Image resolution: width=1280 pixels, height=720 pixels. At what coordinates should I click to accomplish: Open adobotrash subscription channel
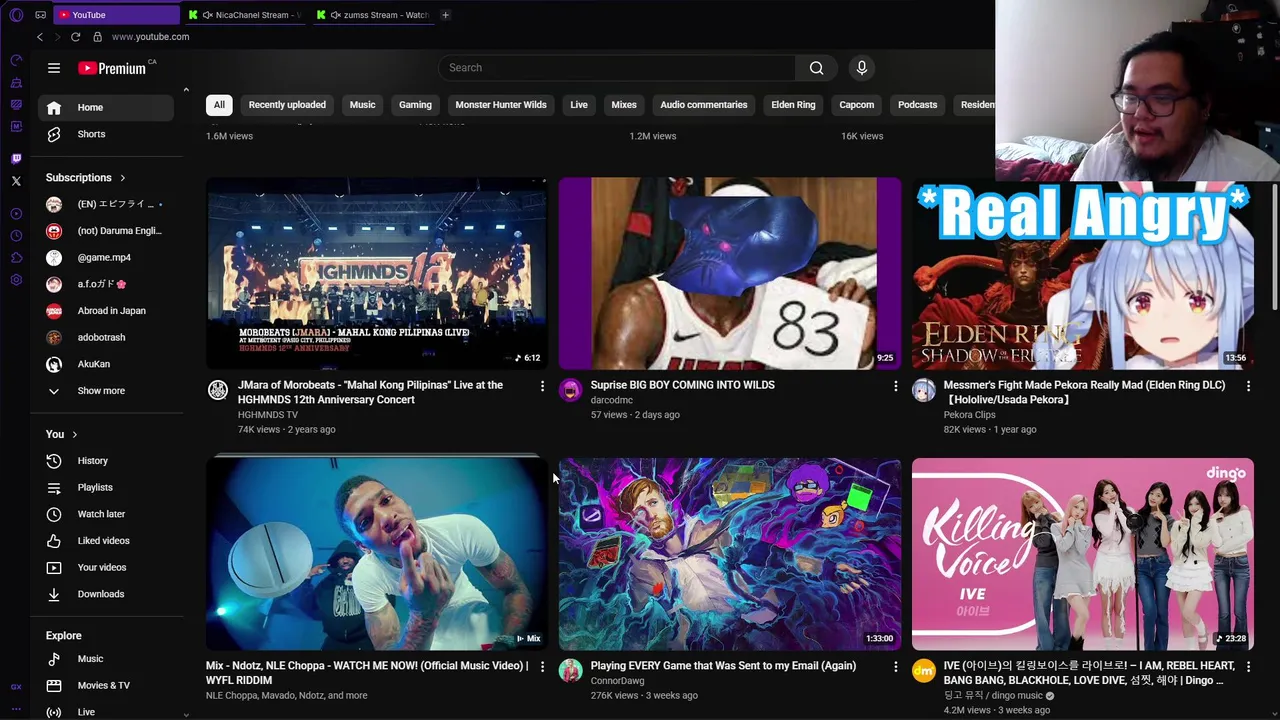(x=104, y=338)
